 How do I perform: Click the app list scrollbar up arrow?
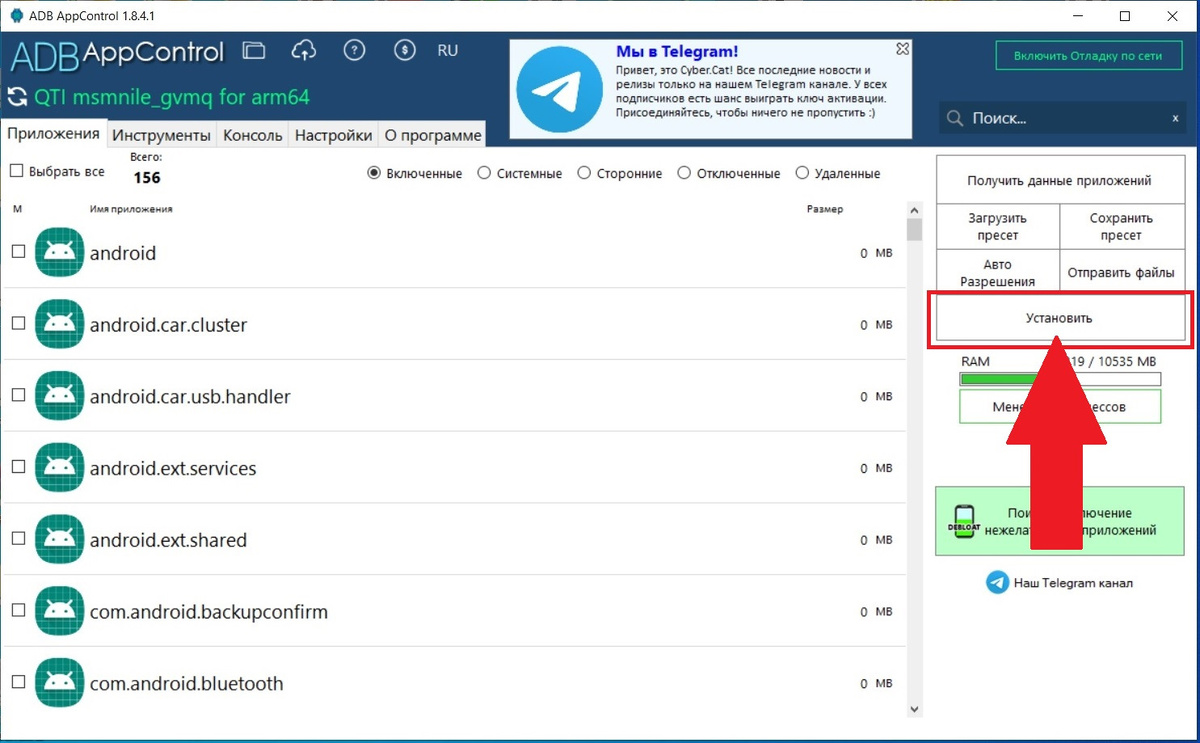coord(914,210)
